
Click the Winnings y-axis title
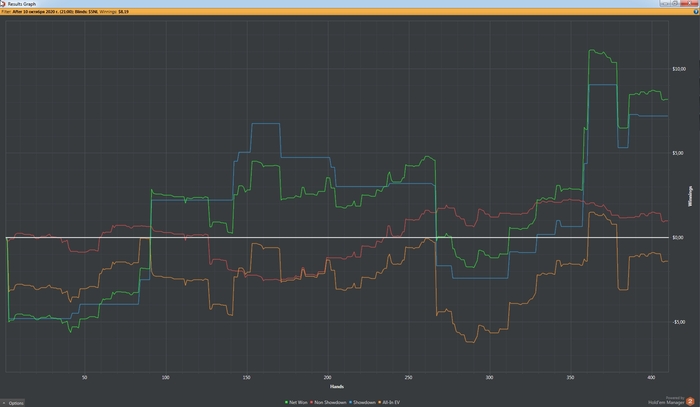(x=691, y=196)
